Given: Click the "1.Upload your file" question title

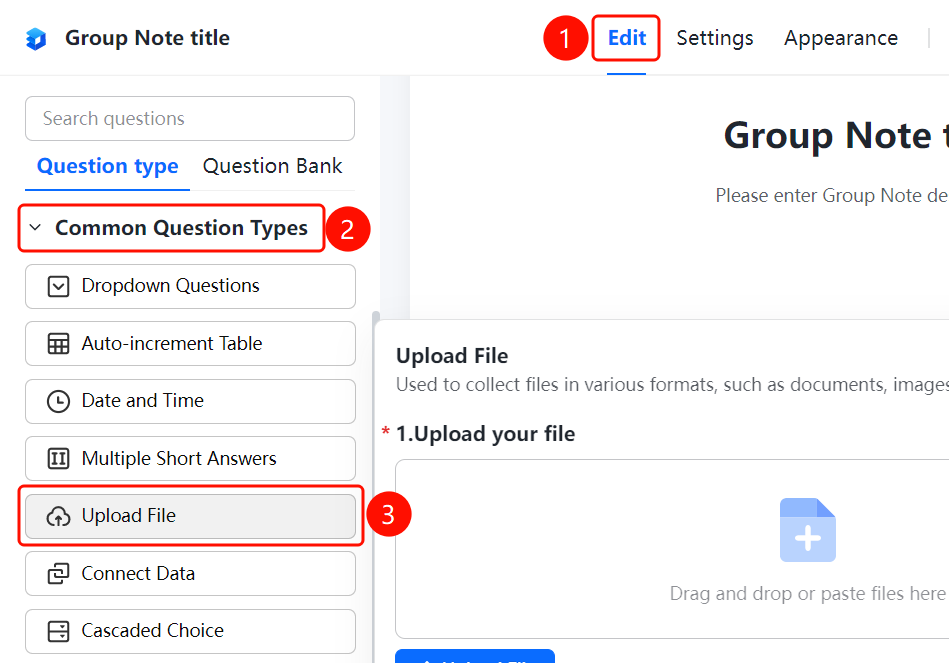Looking at the screenshot, I should [x=485, y=434].
